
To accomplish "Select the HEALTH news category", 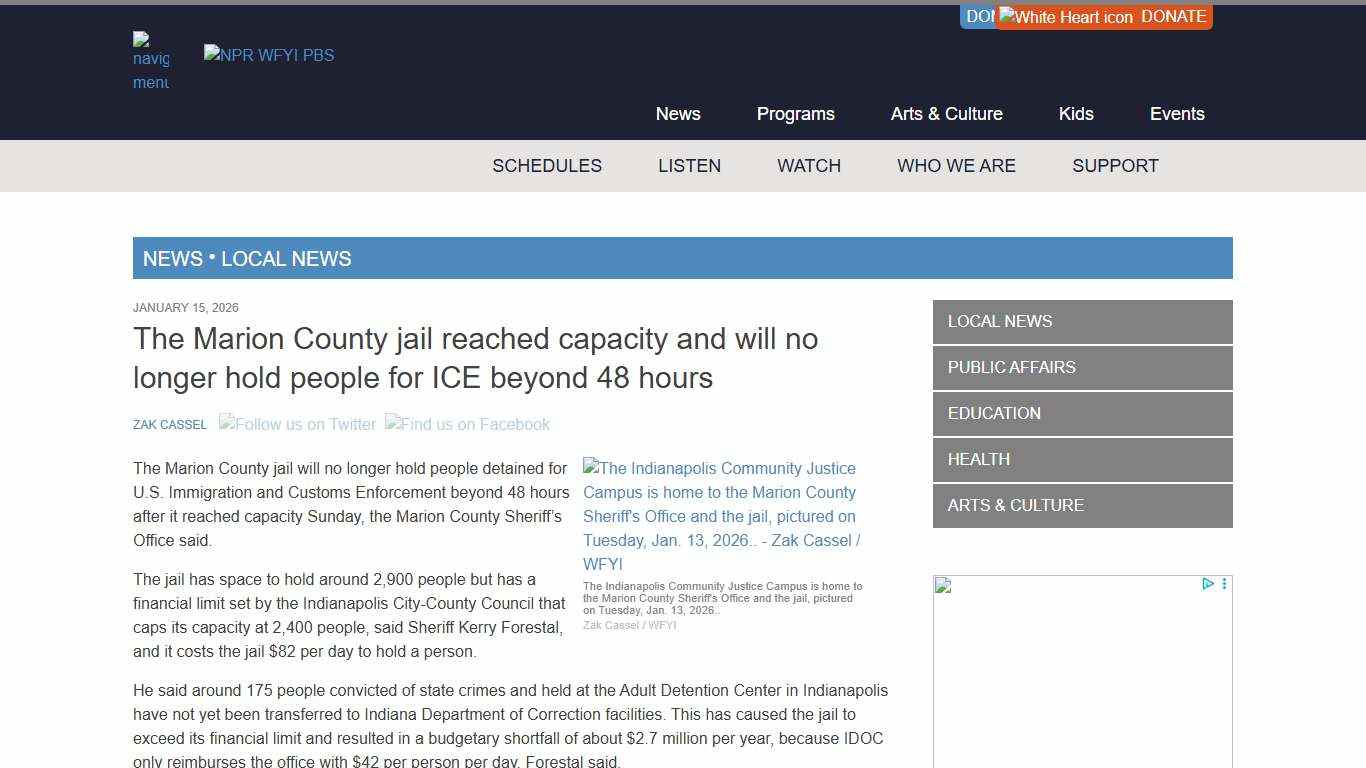I will click(x=978, y=459).
